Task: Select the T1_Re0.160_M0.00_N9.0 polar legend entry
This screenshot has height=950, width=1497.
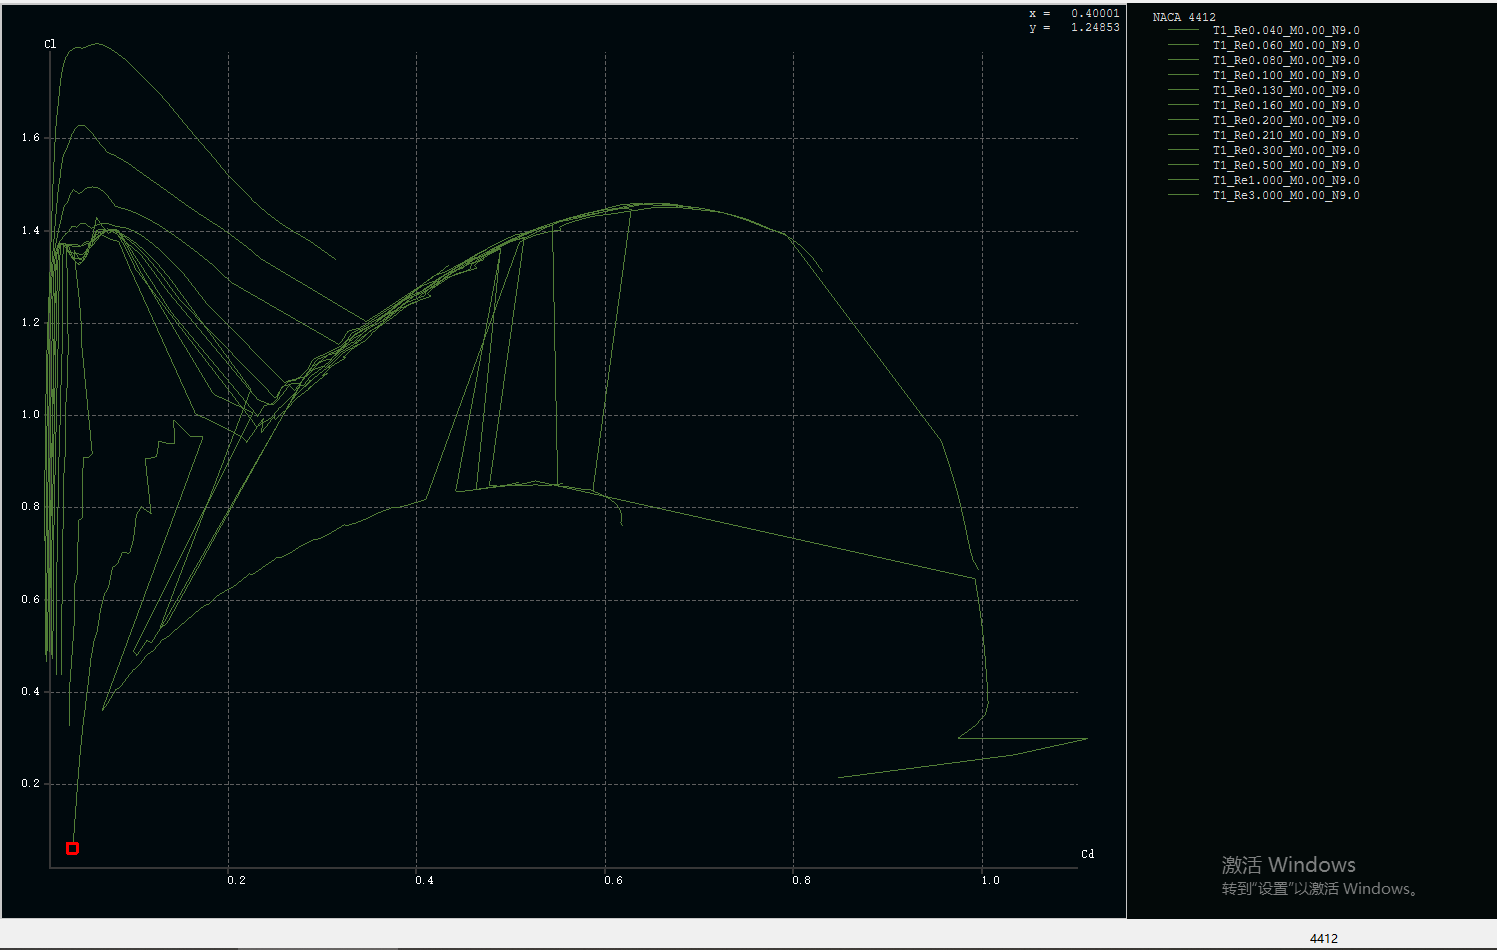Action: 1286,105
